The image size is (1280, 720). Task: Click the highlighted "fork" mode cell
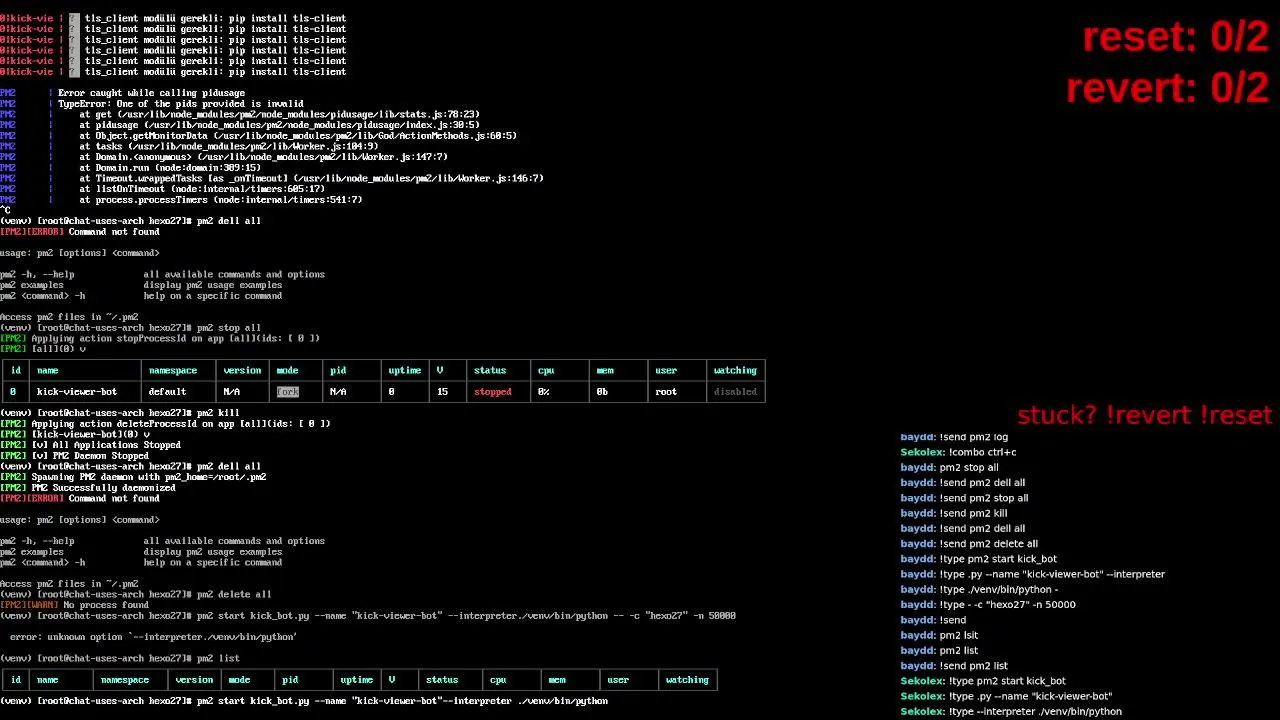pyautogui.click(x=288, y=392)
